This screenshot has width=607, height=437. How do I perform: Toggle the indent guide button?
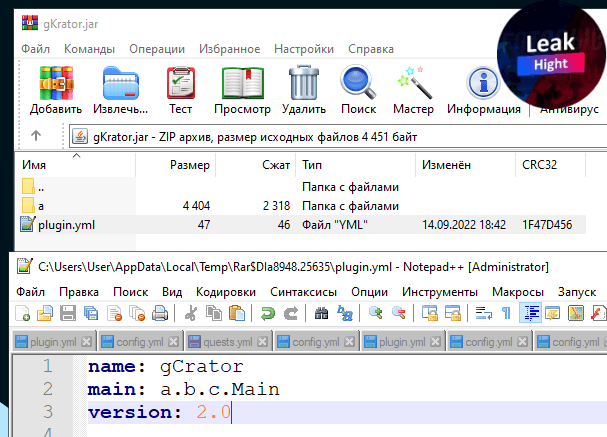pos(530,313)
